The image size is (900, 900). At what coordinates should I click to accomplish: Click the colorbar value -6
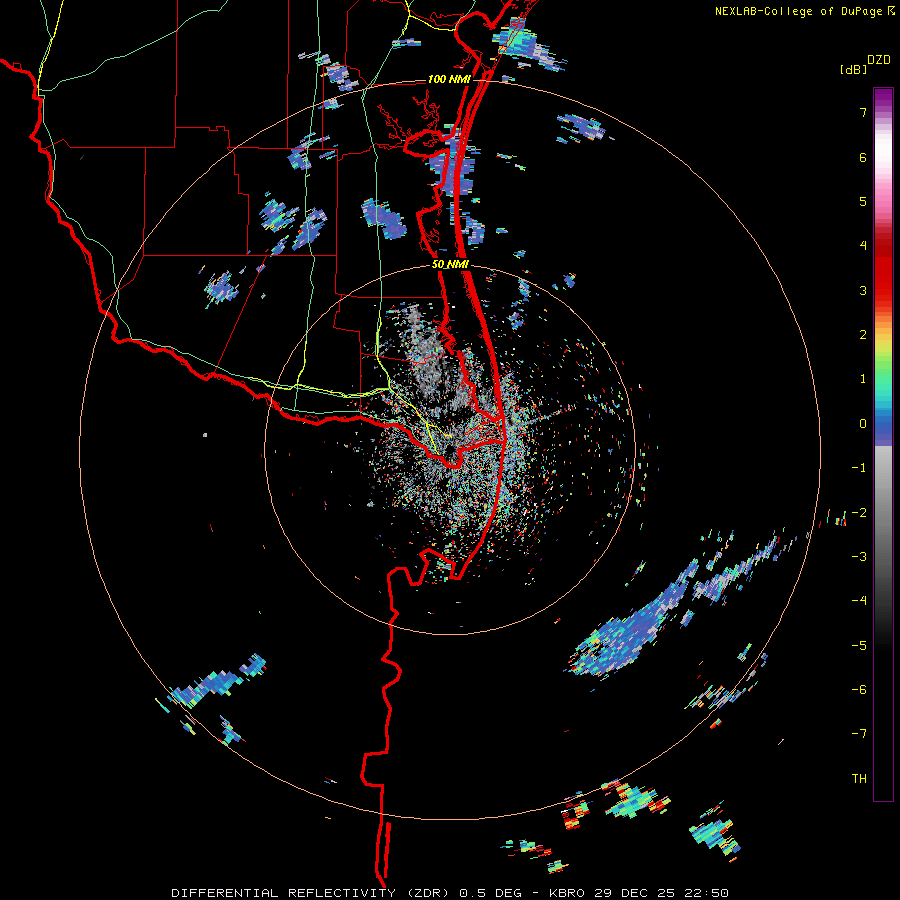859,690
